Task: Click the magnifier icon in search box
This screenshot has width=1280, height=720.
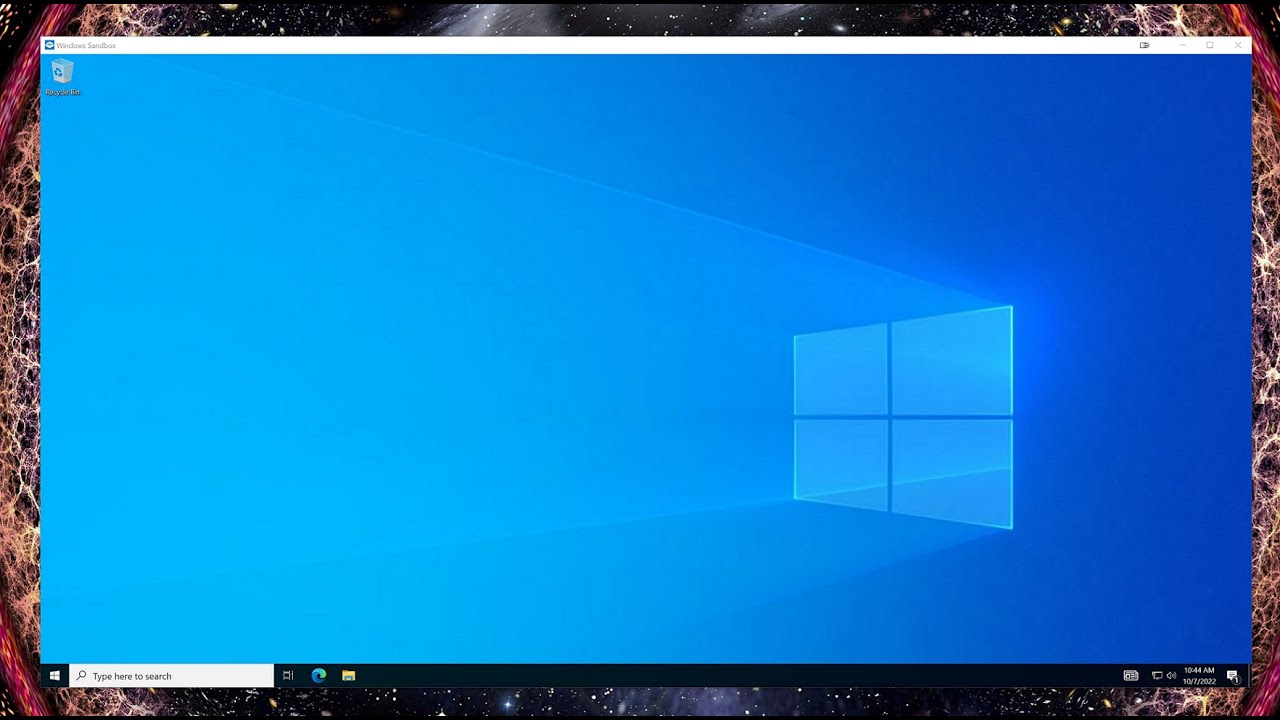Action: [82, 676]
